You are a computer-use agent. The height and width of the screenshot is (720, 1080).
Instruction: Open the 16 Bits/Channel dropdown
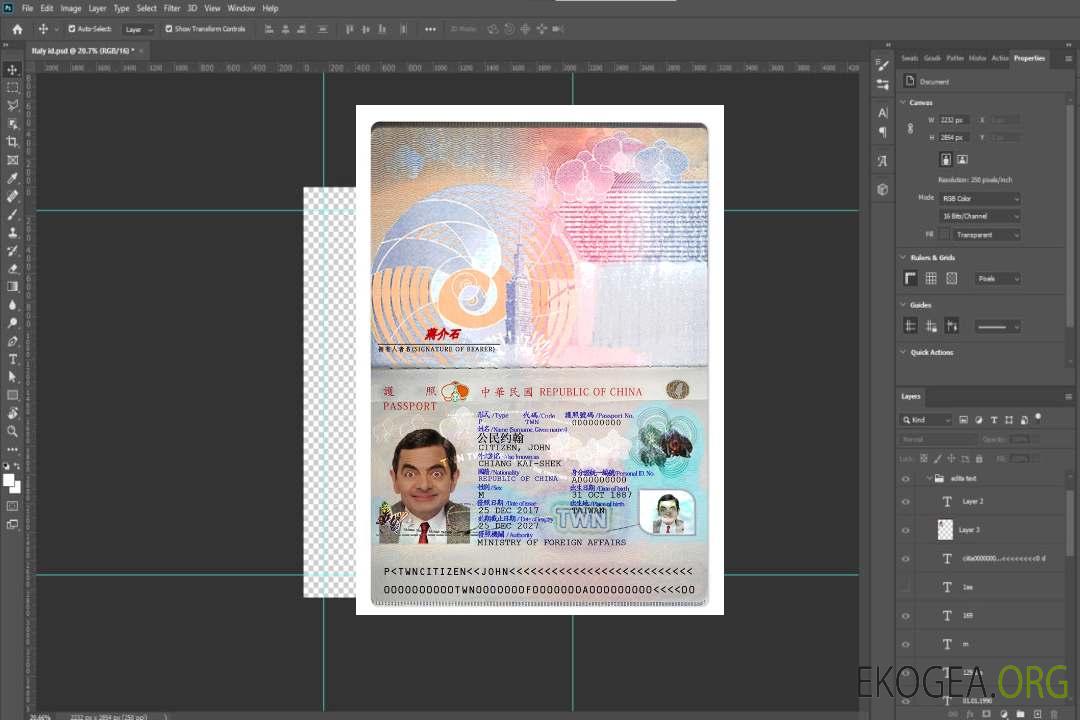979,216
